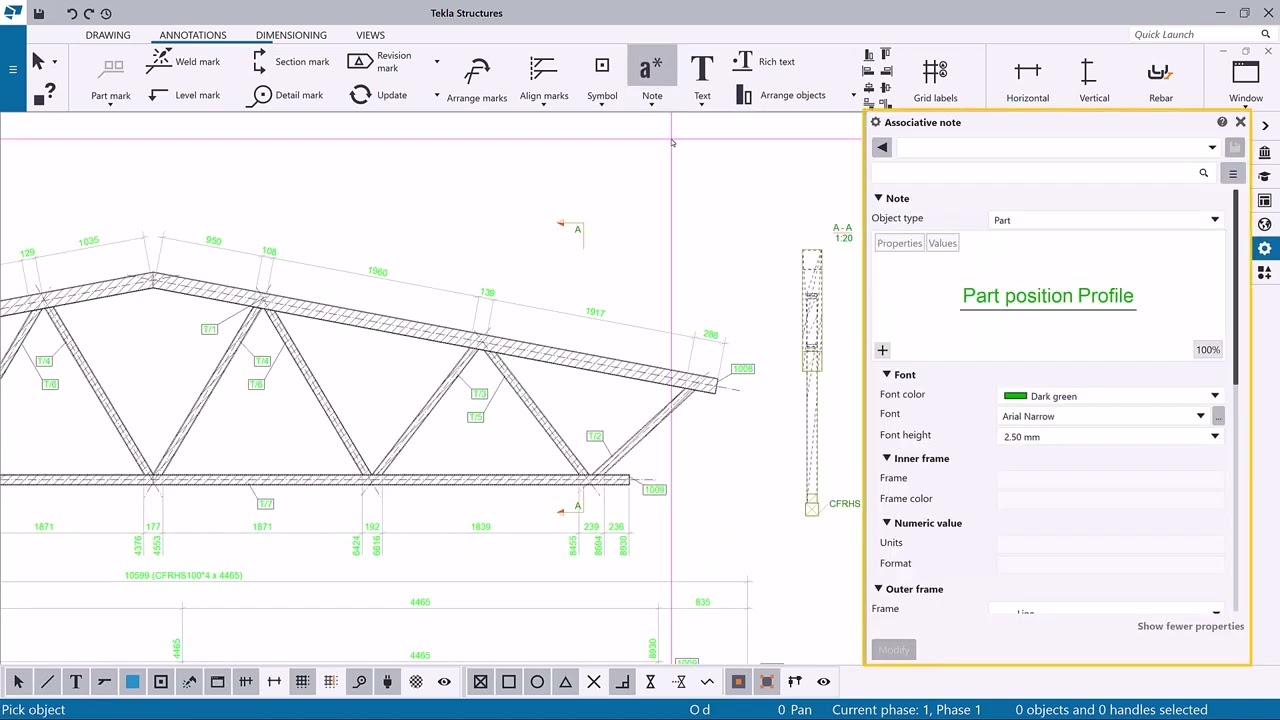Image resolution: width=1280 pixels, height=720 pixels.
Task: Collapse the Note section
Action: pyautogui.click(x=879, y=198)
